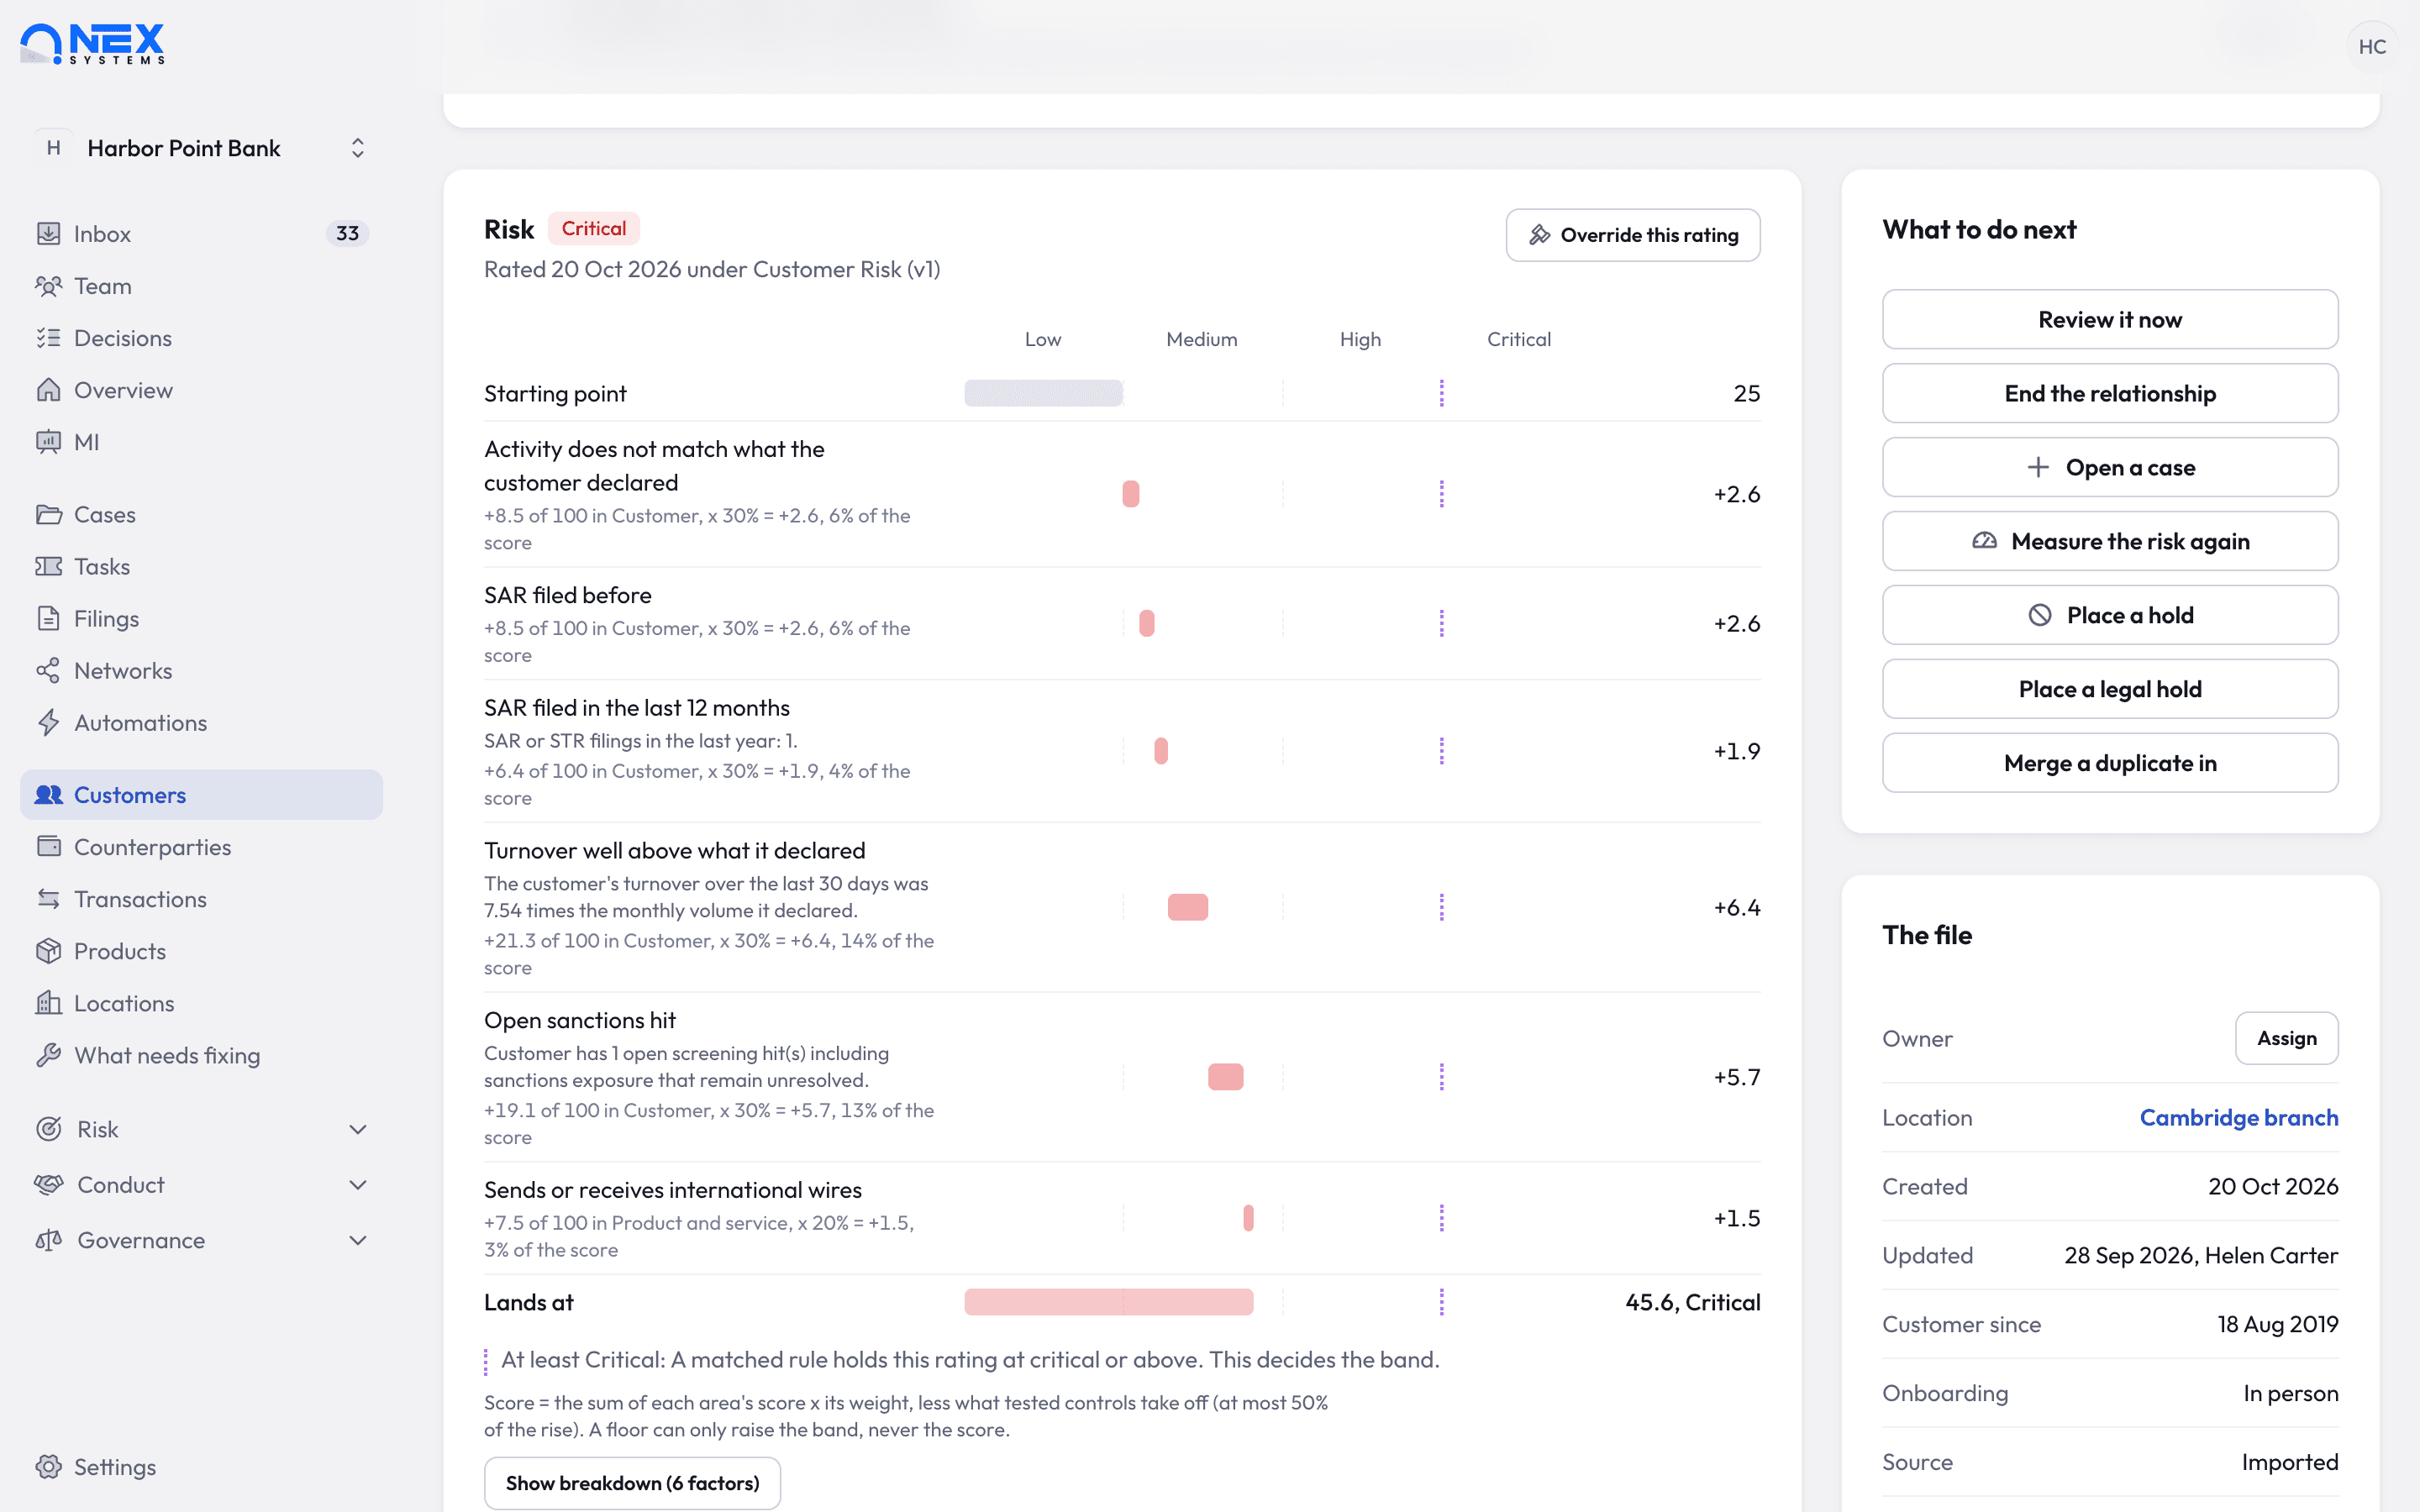Click the ban icon on Place a hold
The image size is (2420, 1512).
click(2040, 615)
